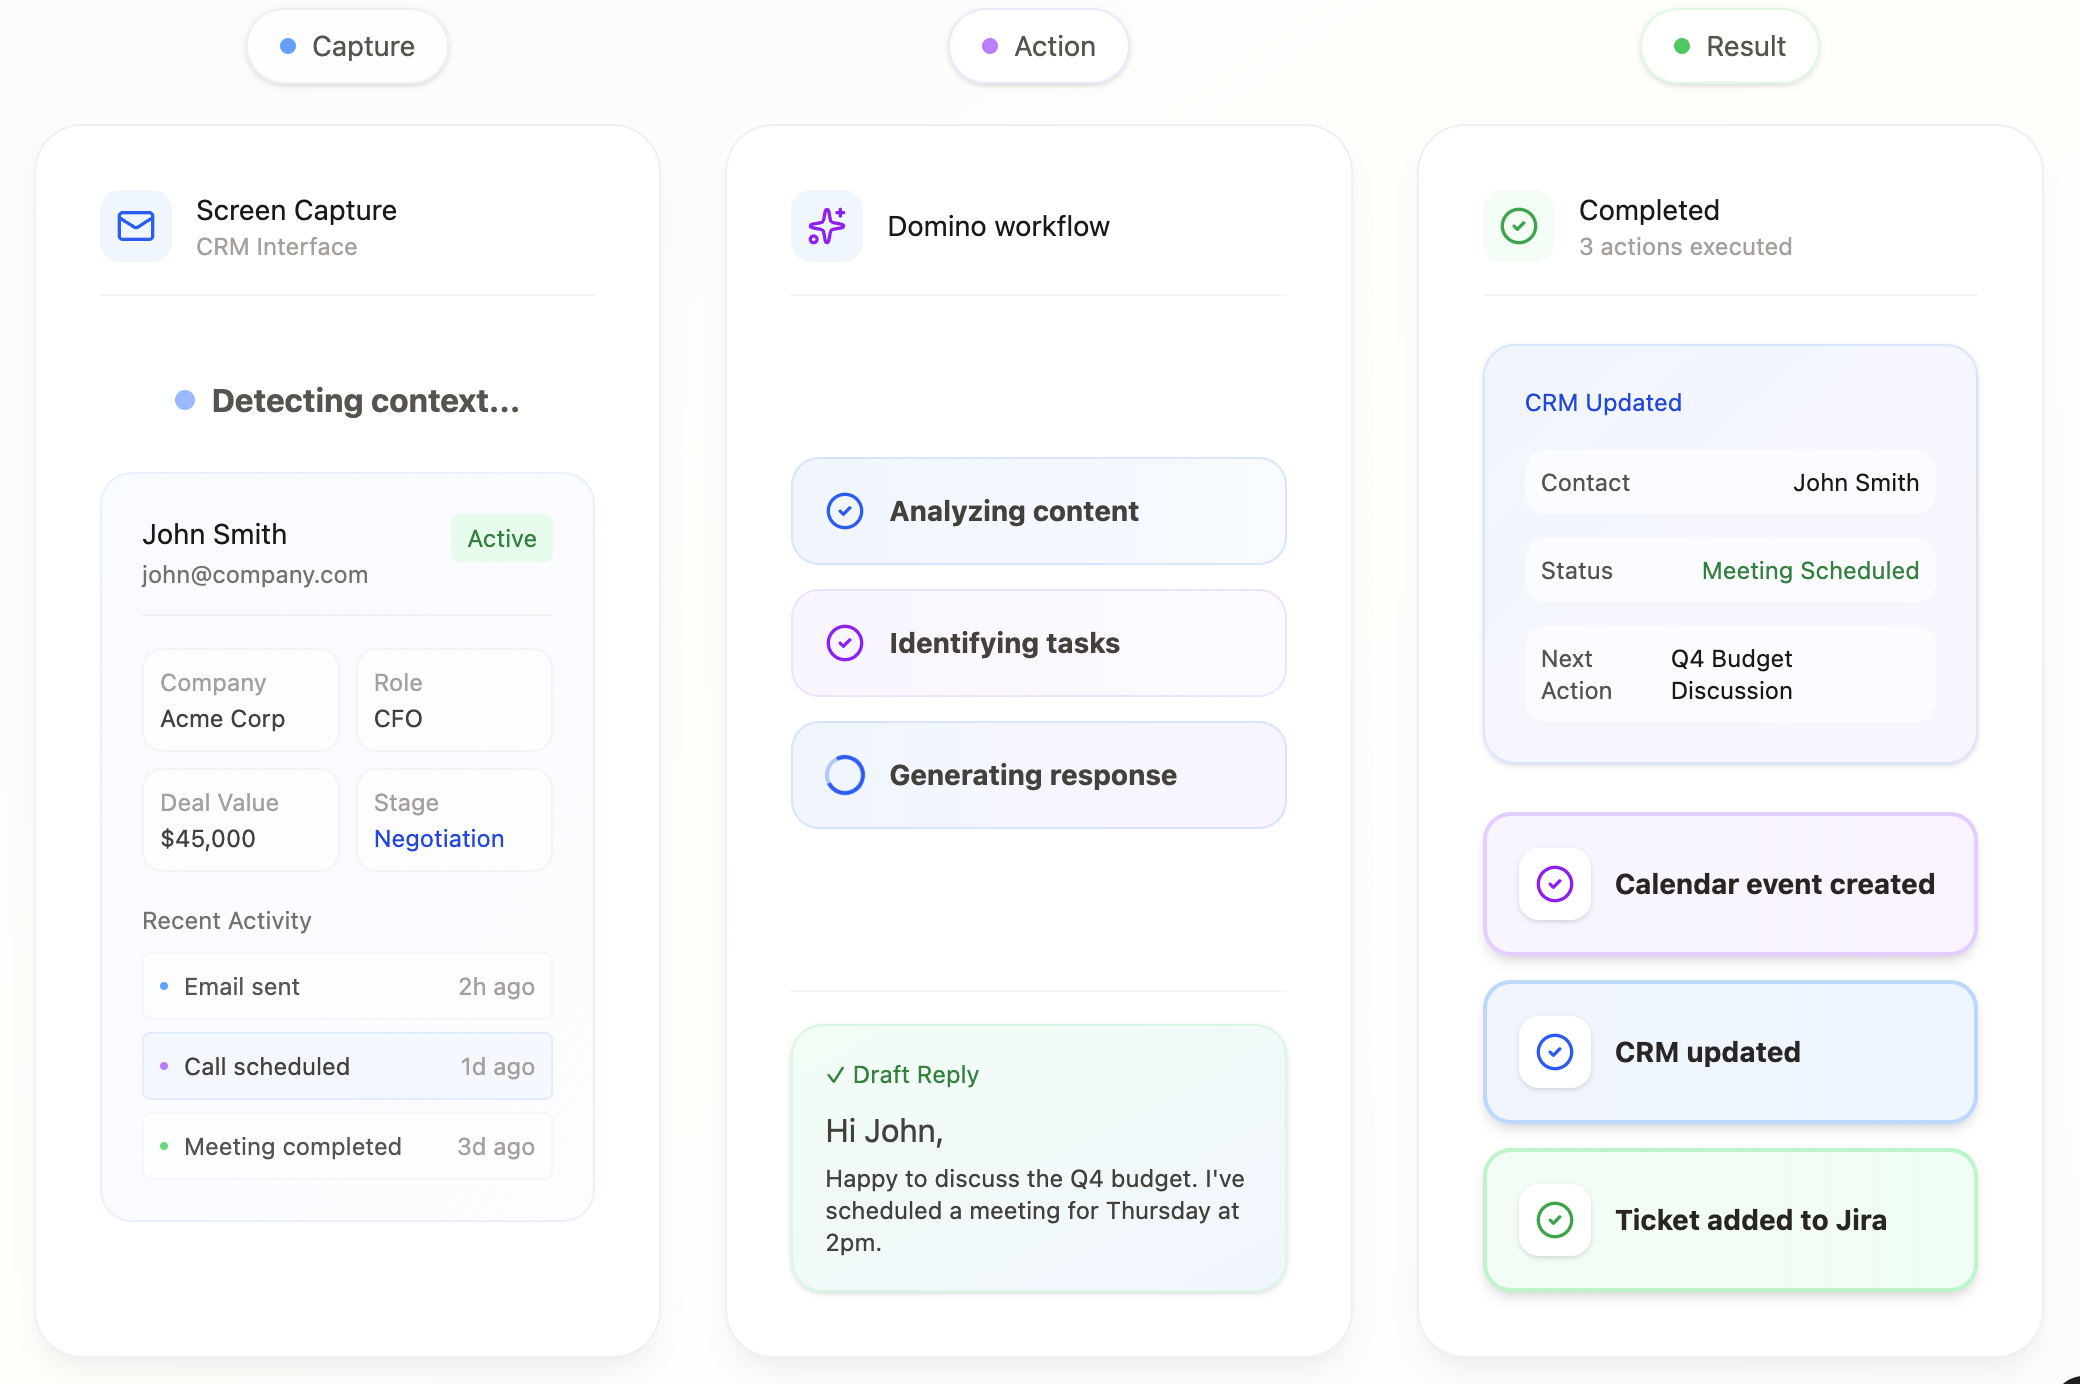Image resolution: width=2080 pixels, height=1384 pixels.
Task: Click the Meeting Scheduled status value
Action: tap(1810, 570)
